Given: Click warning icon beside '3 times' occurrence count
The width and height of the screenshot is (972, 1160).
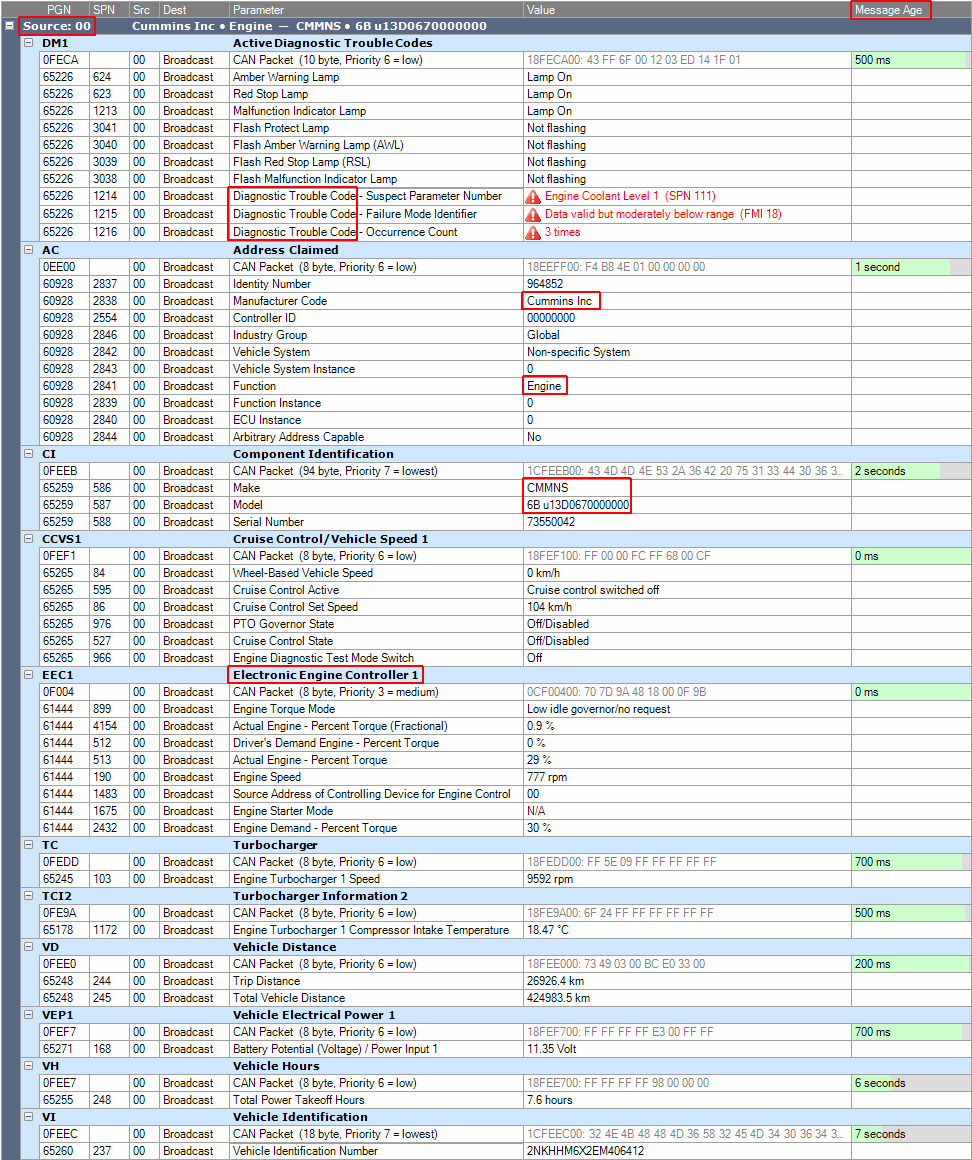Looking at the screenshot, I should coord(534,232).
